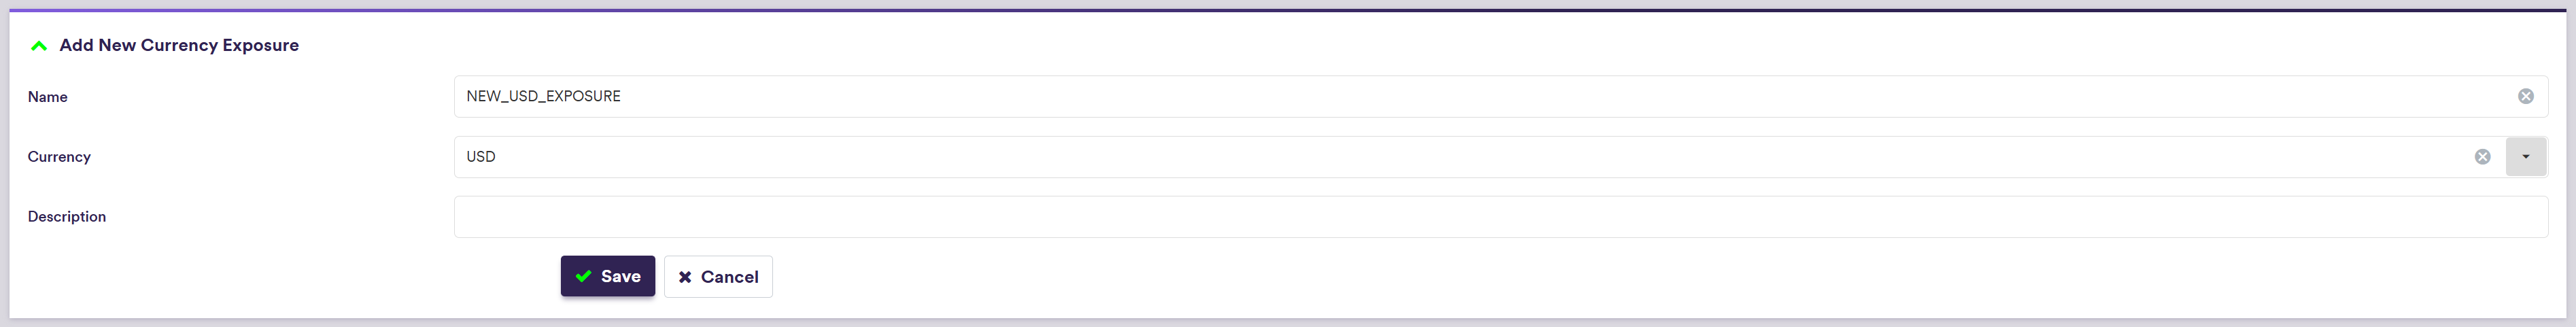This screenshot has width=2576, height=327.
Task: Click the Add New Currency Exposure title
Action: (x=179, y=46)
